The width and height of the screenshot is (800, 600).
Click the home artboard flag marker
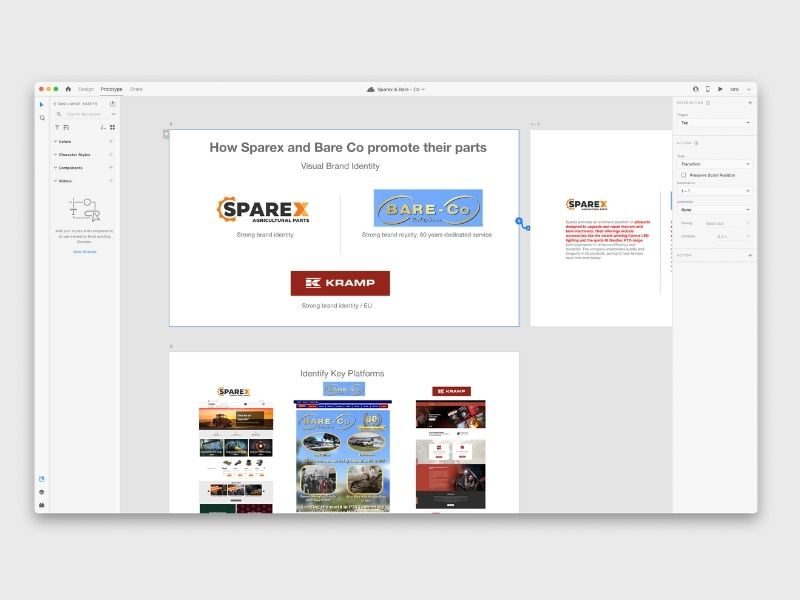(x=166, y=134)
